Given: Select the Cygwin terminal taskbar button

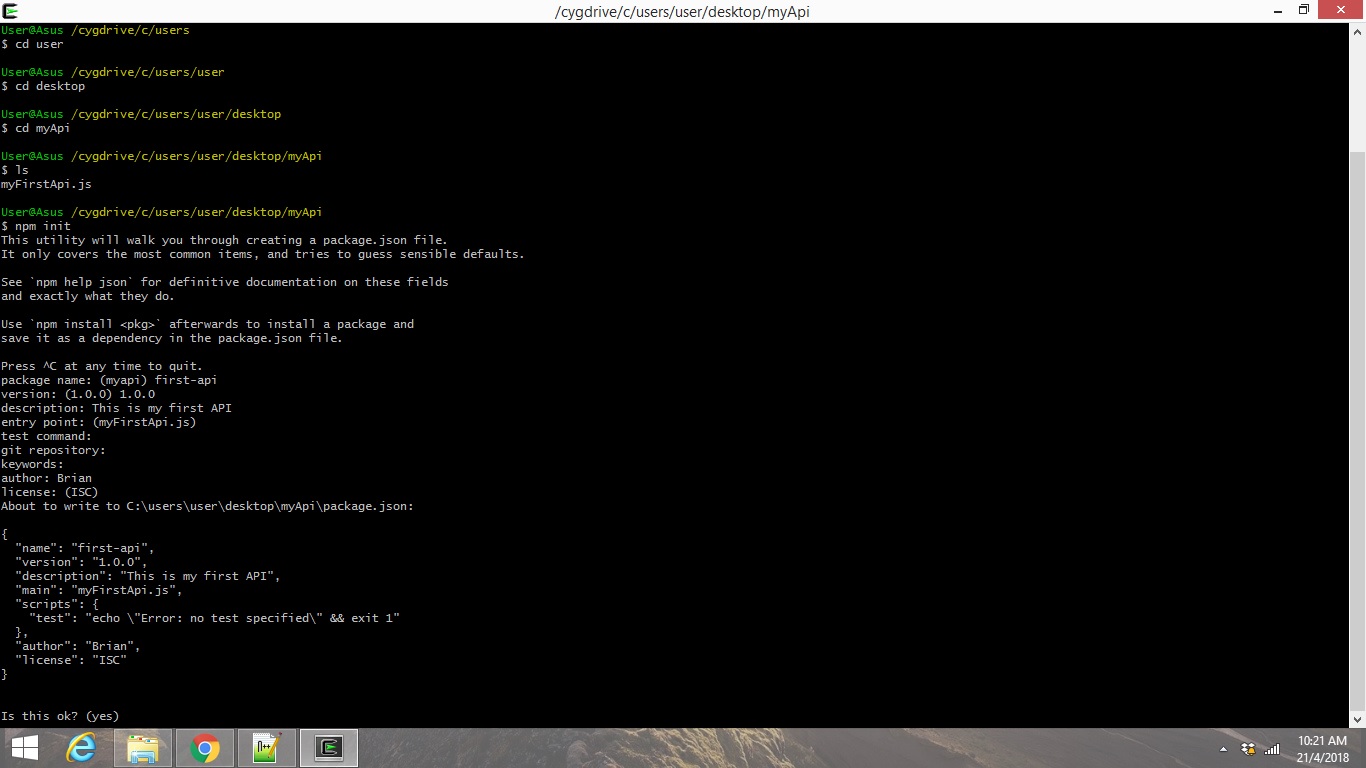Looking at the screenshot, I should (329, 748).
